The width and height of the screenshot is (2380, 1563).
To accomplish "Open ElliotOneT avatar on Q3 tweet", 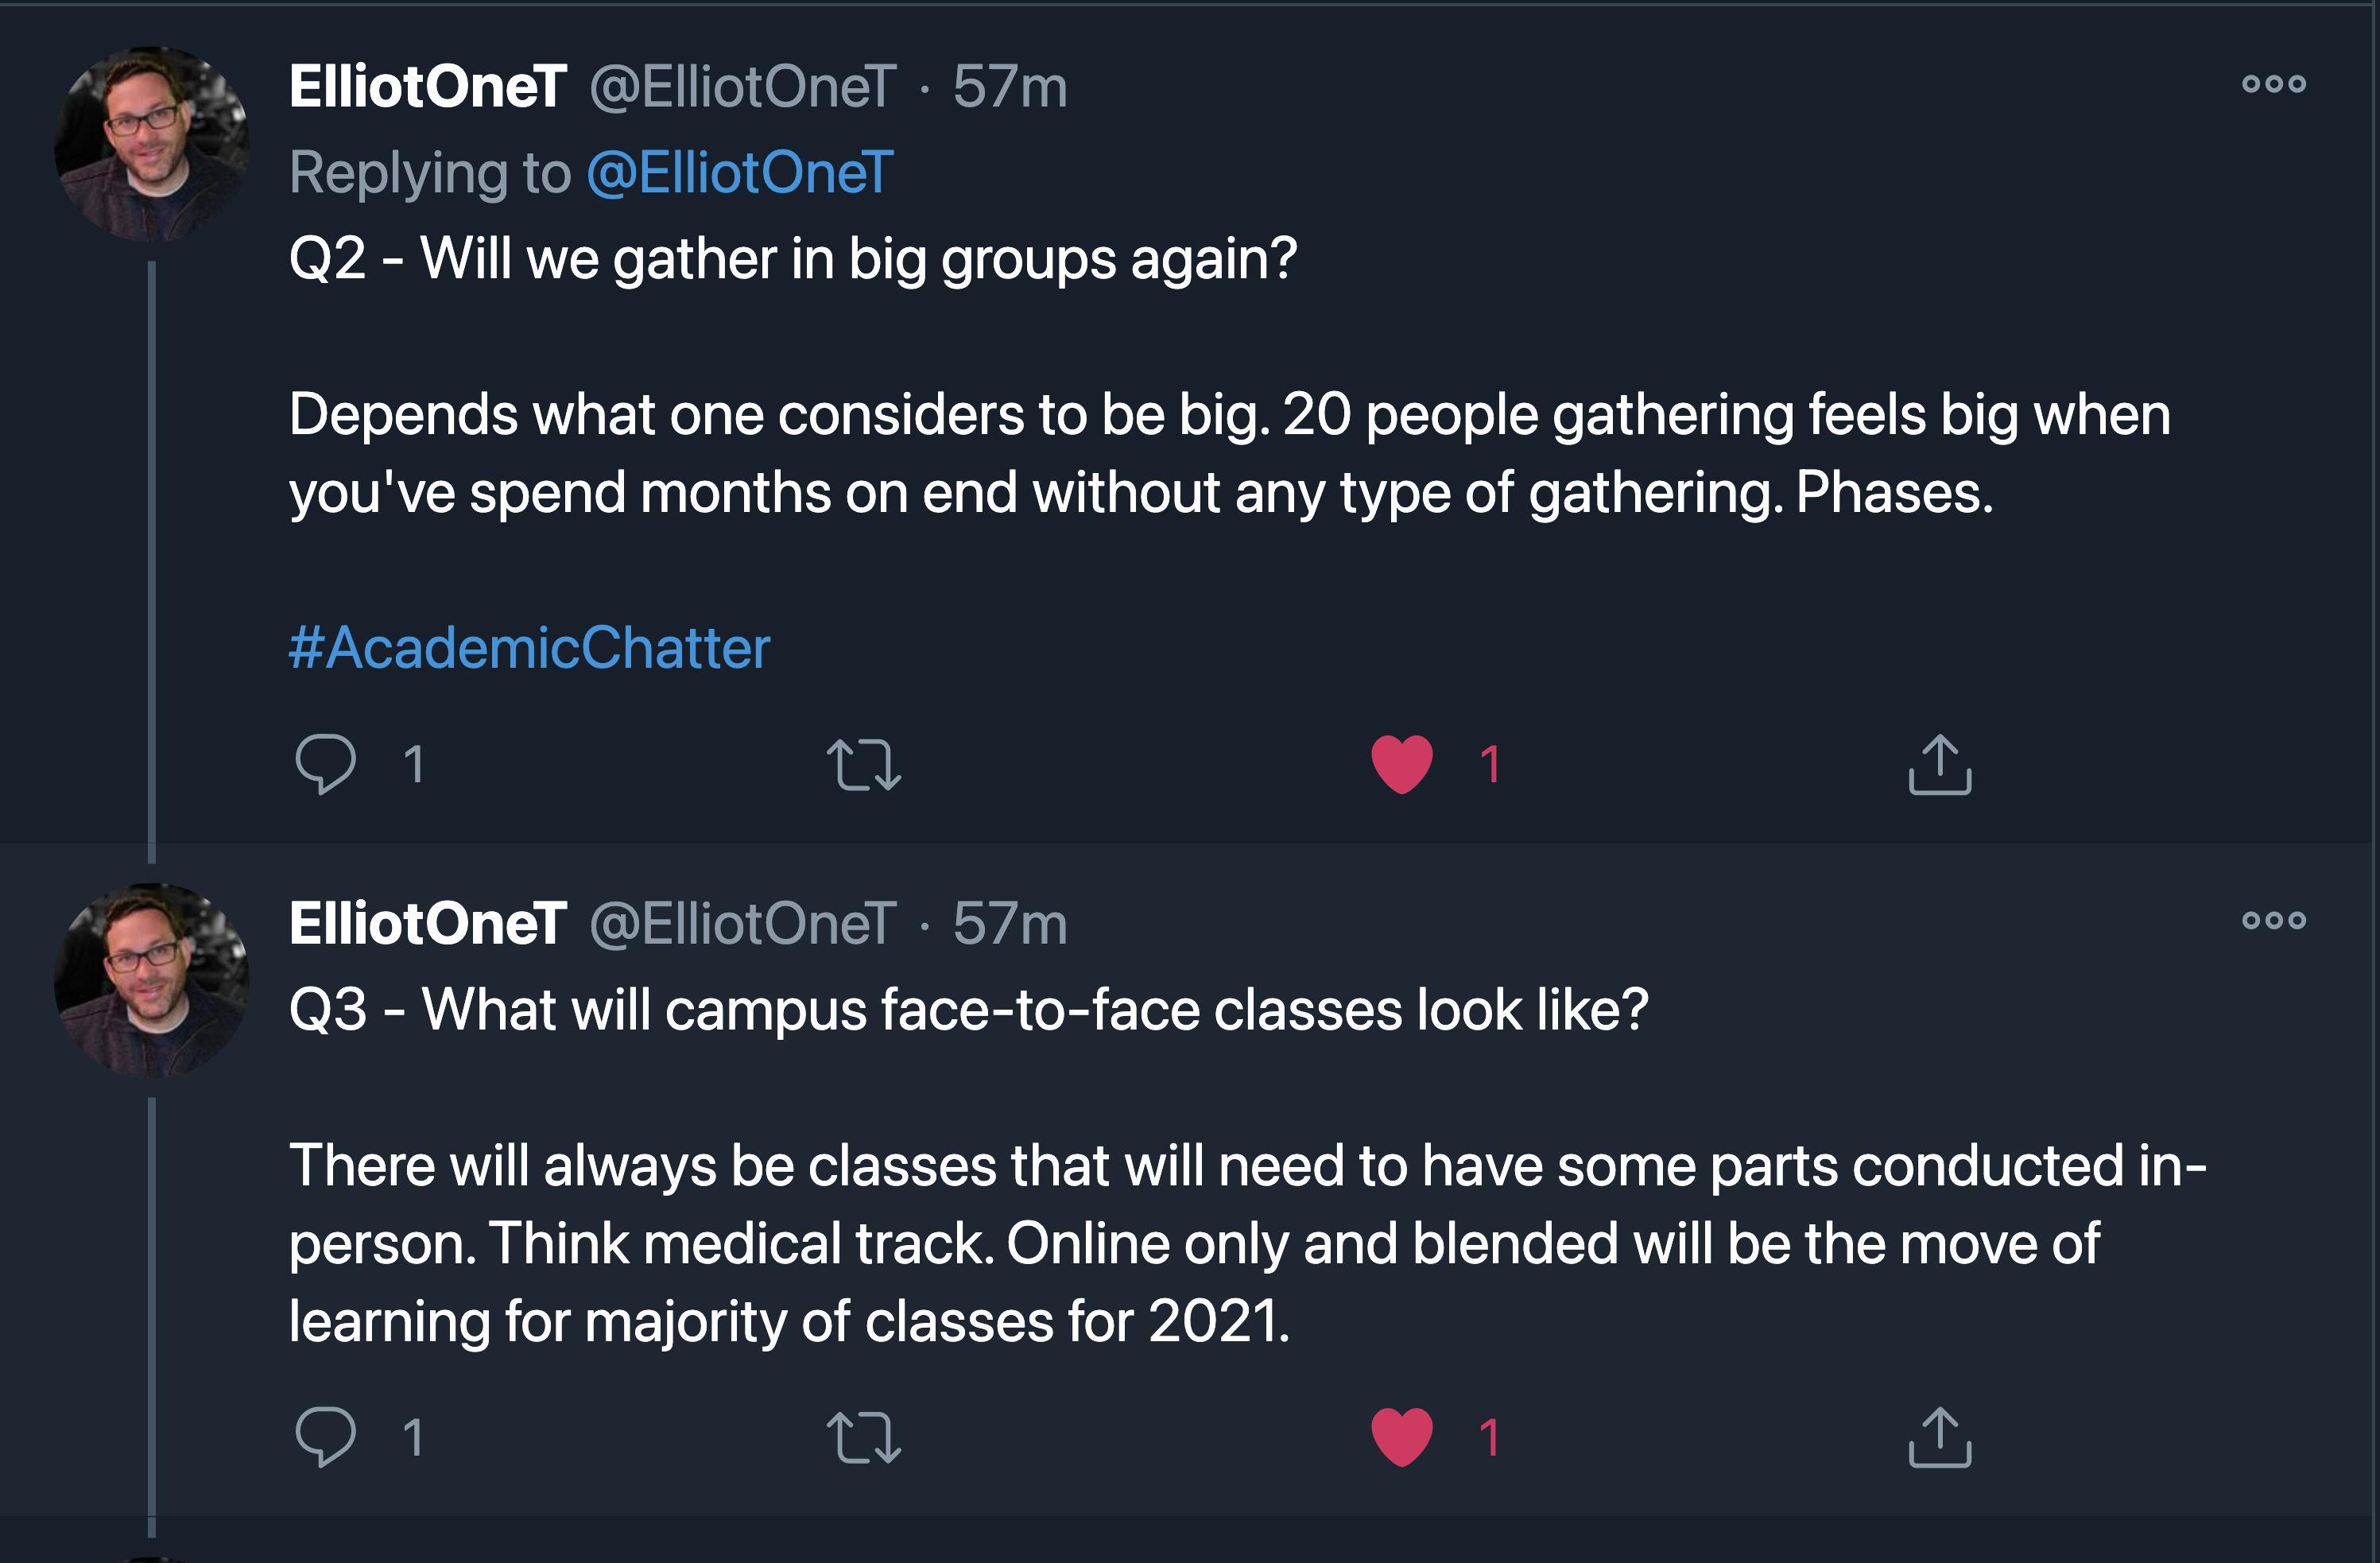I will pyautogui.click(x=152, y=980).
